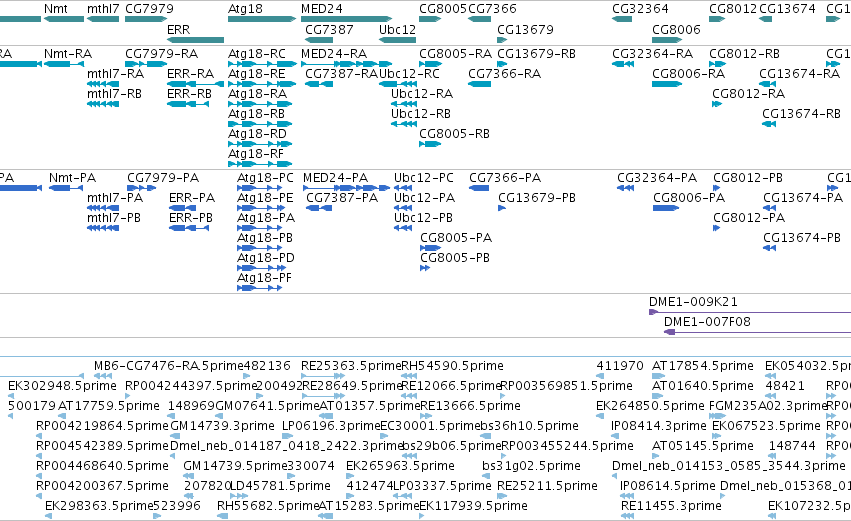
Task: Select transcript label Nmt-RA
Action: tap(68, 54)
